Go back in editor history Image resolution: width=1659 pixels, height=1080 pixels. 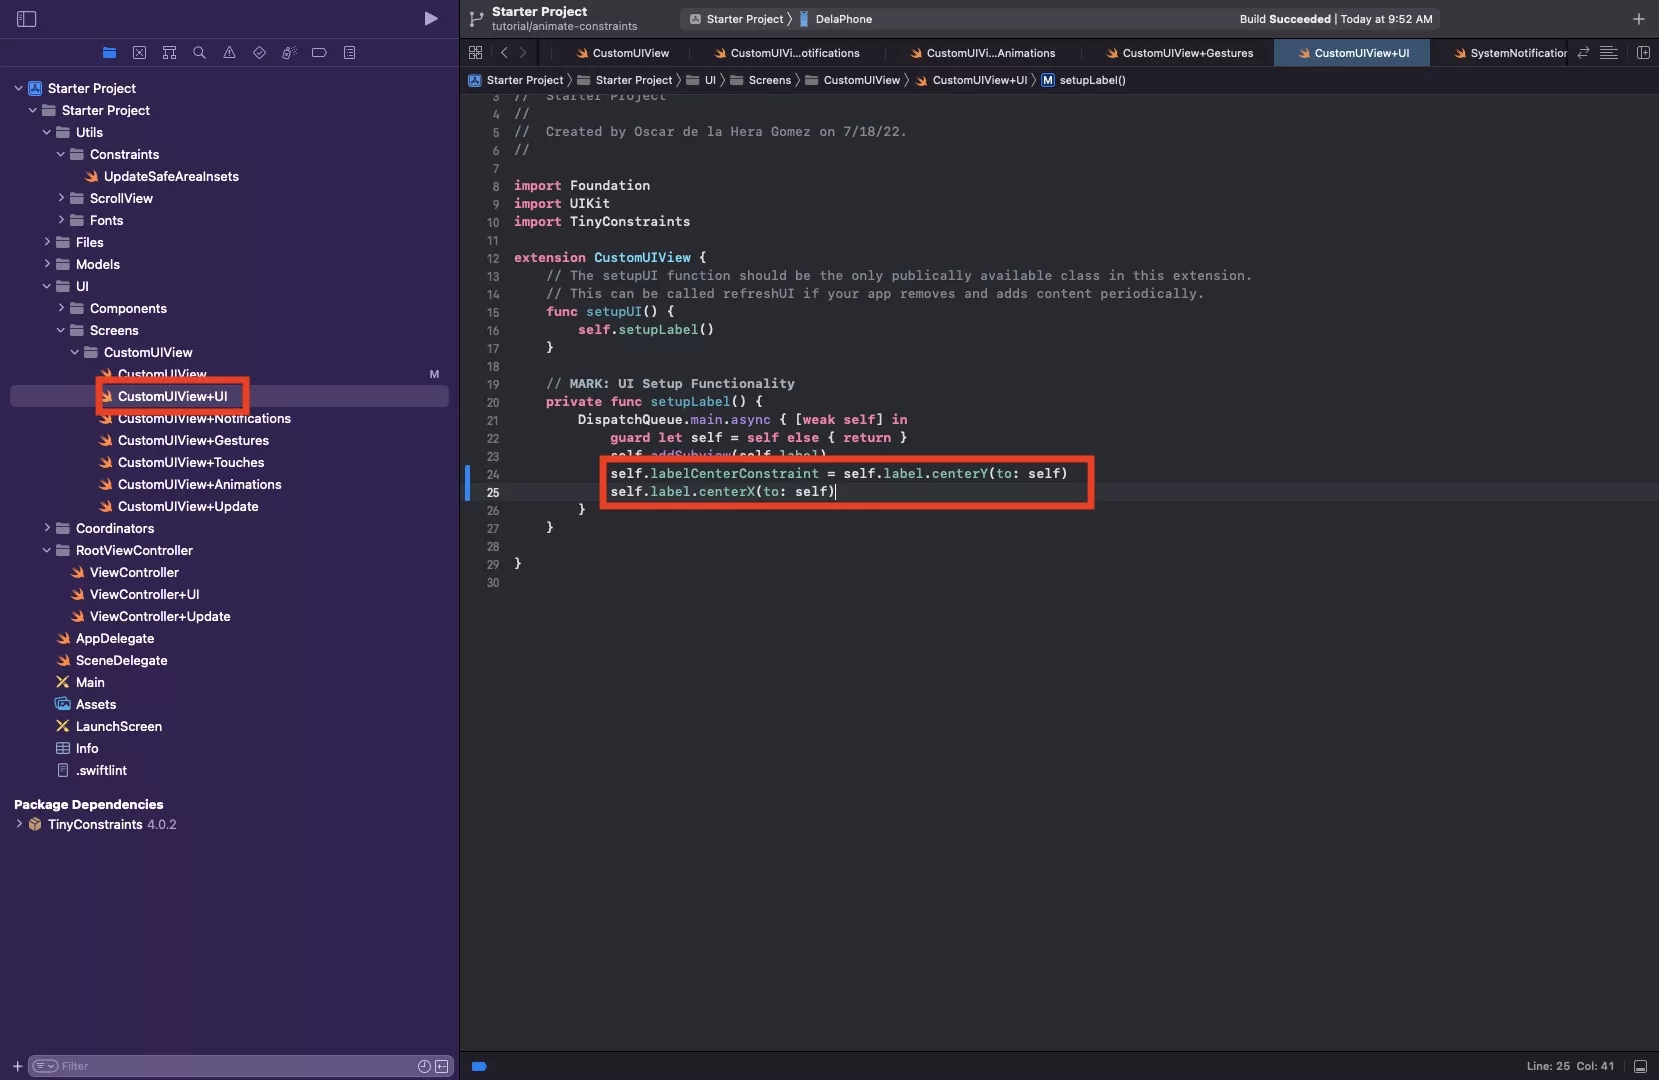504,53
